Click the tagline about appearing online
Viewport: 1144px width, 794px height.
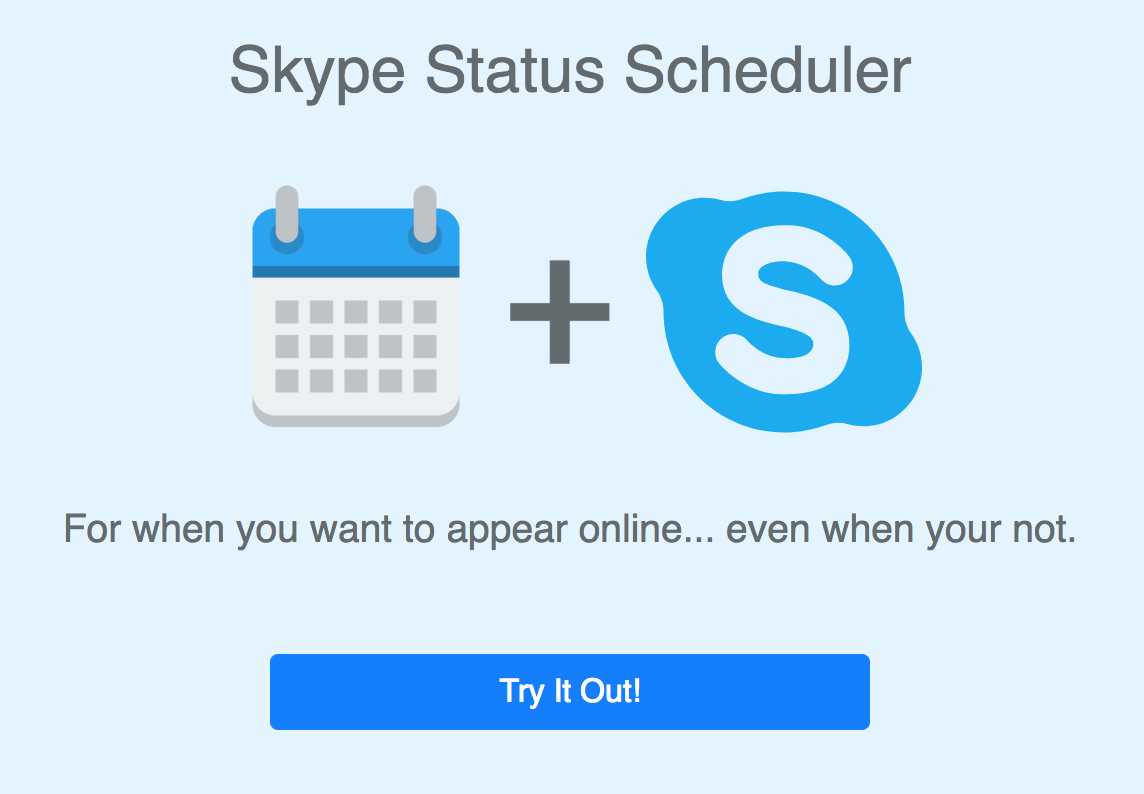pyautogui.click(x=572, y=530)
